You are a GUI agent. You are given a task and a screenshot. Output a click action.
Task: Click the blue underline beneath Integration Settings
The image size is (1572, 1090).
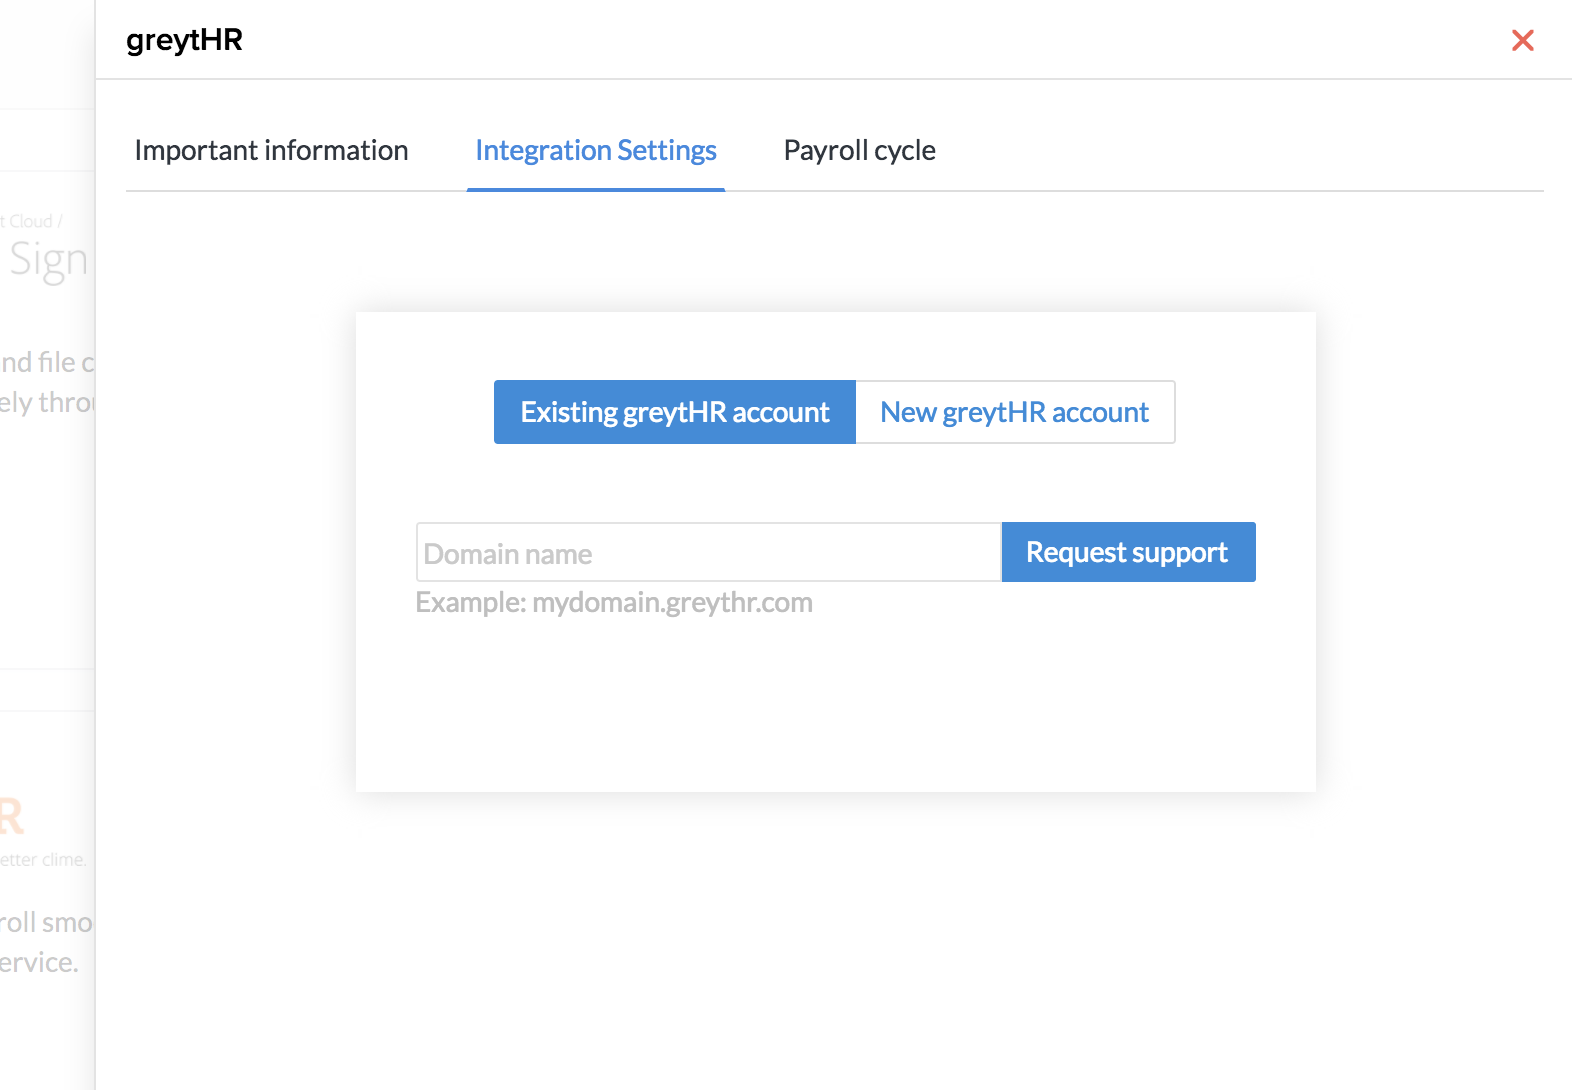tap(596, 189)
